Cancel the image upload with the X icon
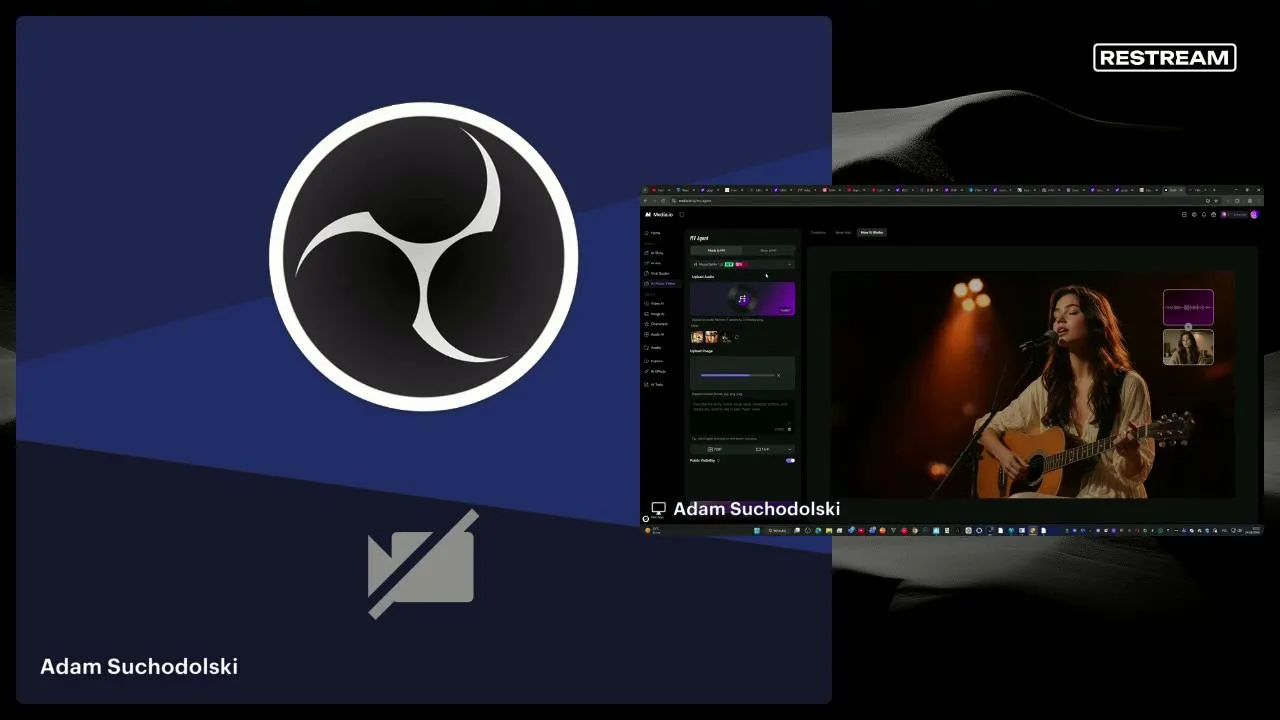 point(779,376)
